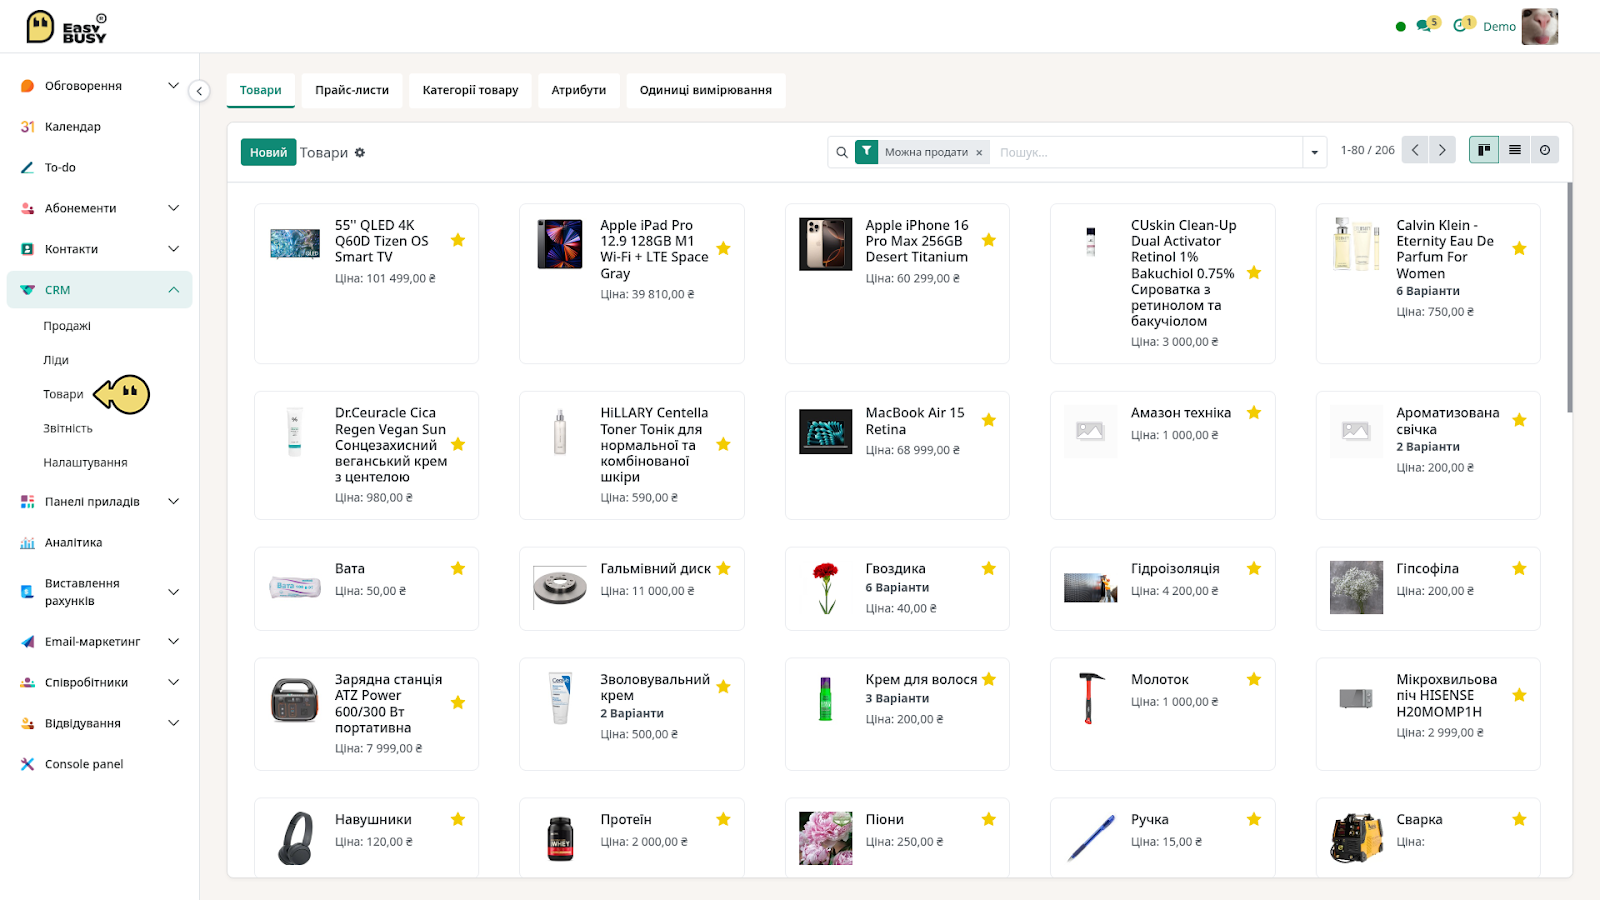The width and height of the screenshot is (1600, 900).
Task: Open search options dropdown arrow
Action: [x=1314, y=153]
